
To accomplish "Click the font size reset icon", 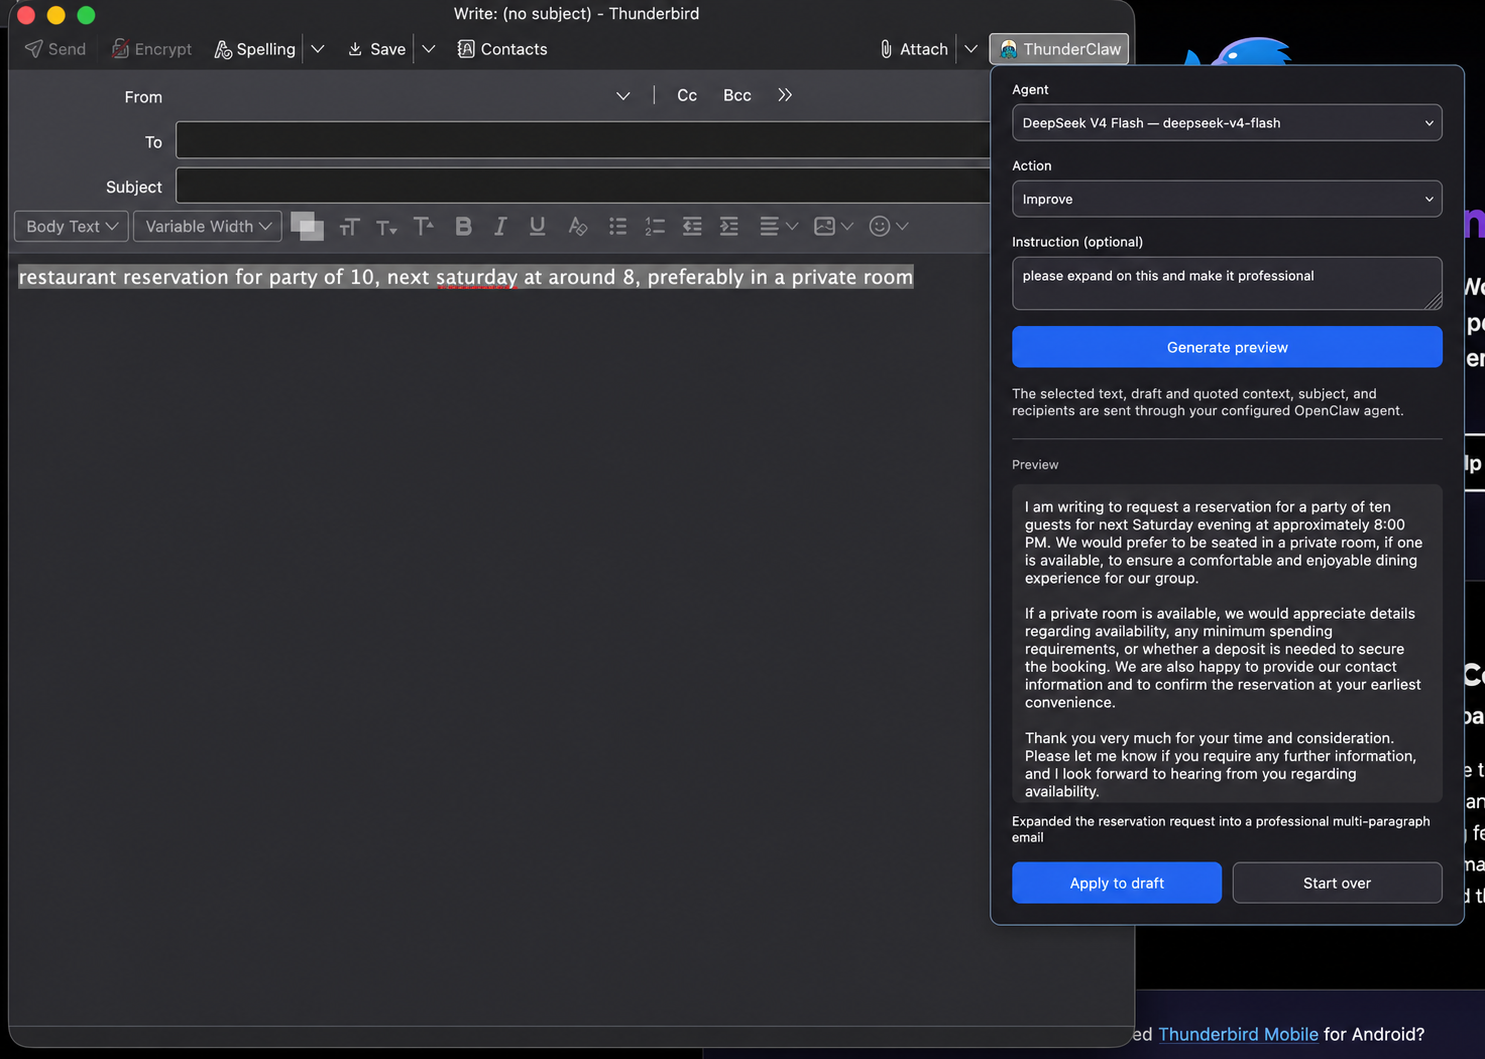I will tap(348, 227).
